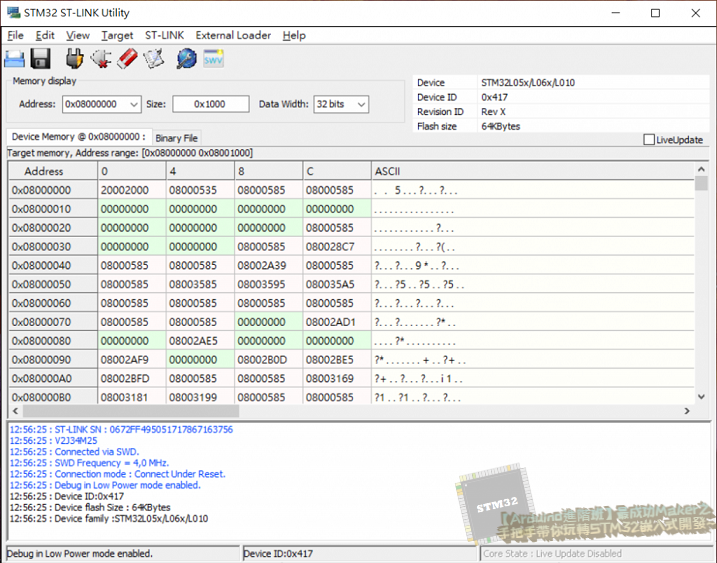The height and width of the screenshot is (563, 717).
Task: Select cell 08002AD1 in row 0x08000070
Action: point(337,322)
